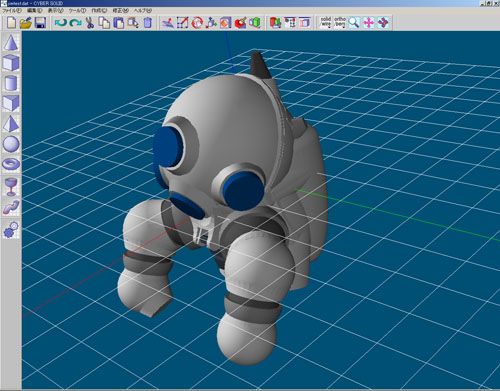Toggle solid/wire display mode
500x391 pixels.
(326, 22)
